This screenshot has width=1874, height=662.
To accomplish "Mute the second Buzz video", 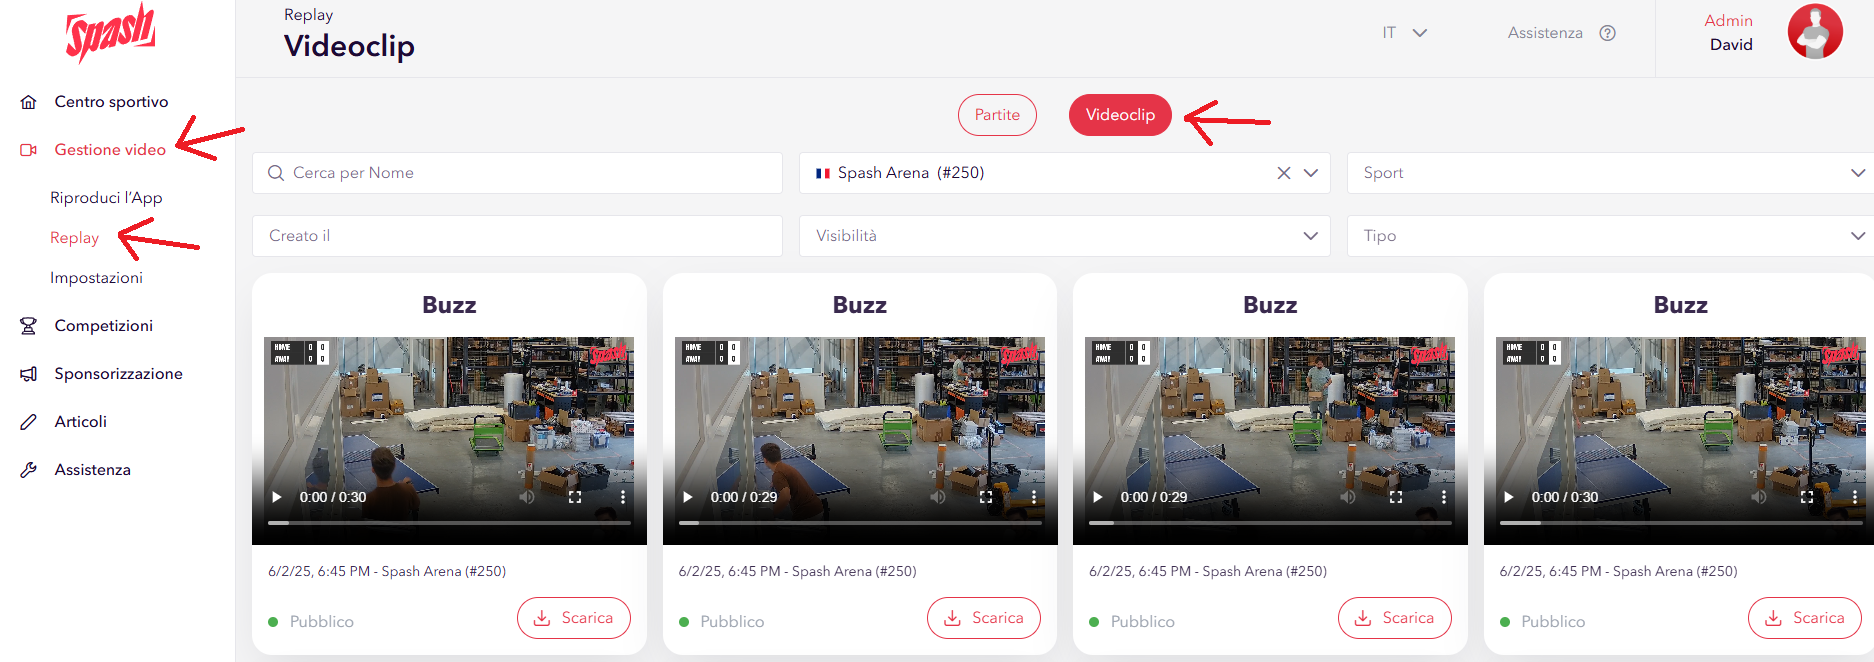I will (937, 497).
